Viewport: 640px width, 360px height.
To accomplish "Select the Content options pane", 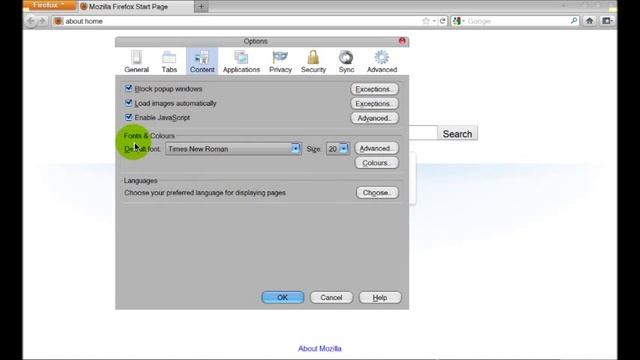I will (202, 62).
